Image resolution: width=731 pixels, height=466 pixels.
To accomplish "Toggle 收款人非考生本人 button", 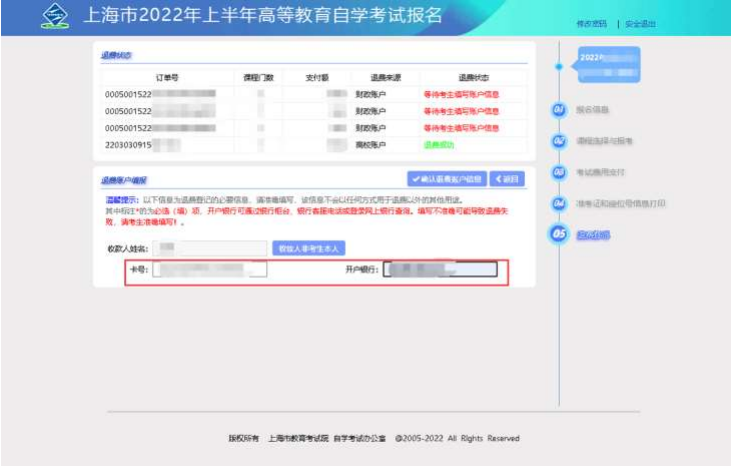I will [309, 247].
